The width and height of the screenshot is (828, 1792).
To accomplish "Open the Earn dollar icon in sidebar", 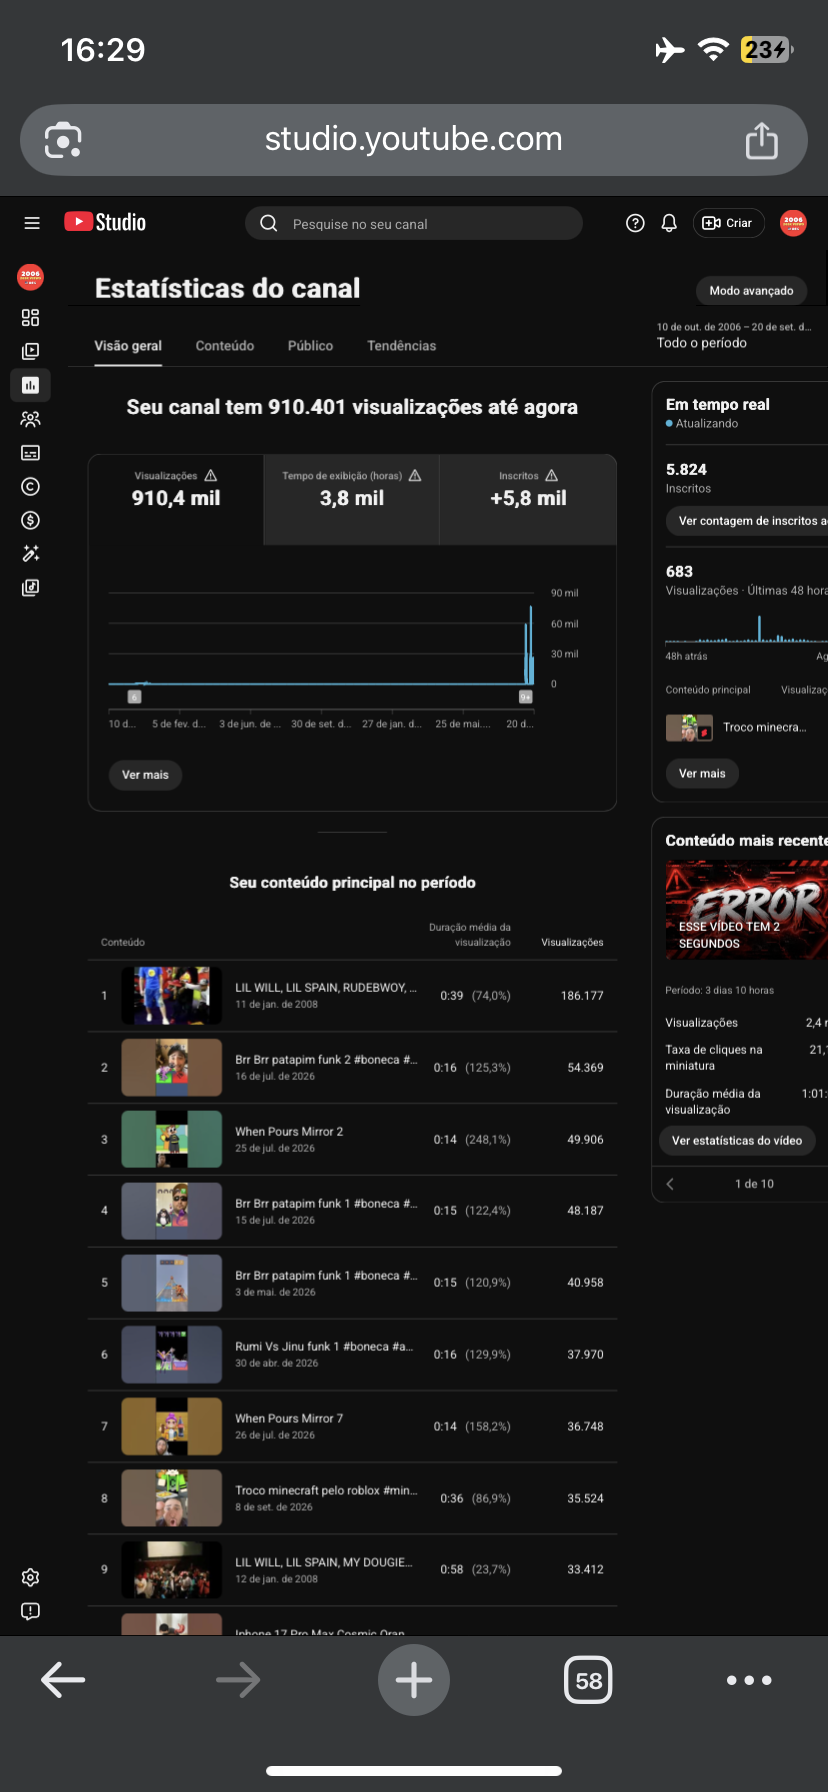I will tap(30, 520).
